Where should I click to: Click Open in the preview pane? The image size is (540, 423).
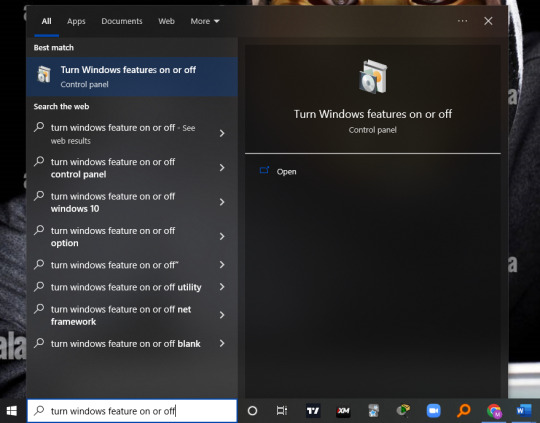tap(286, 172)
